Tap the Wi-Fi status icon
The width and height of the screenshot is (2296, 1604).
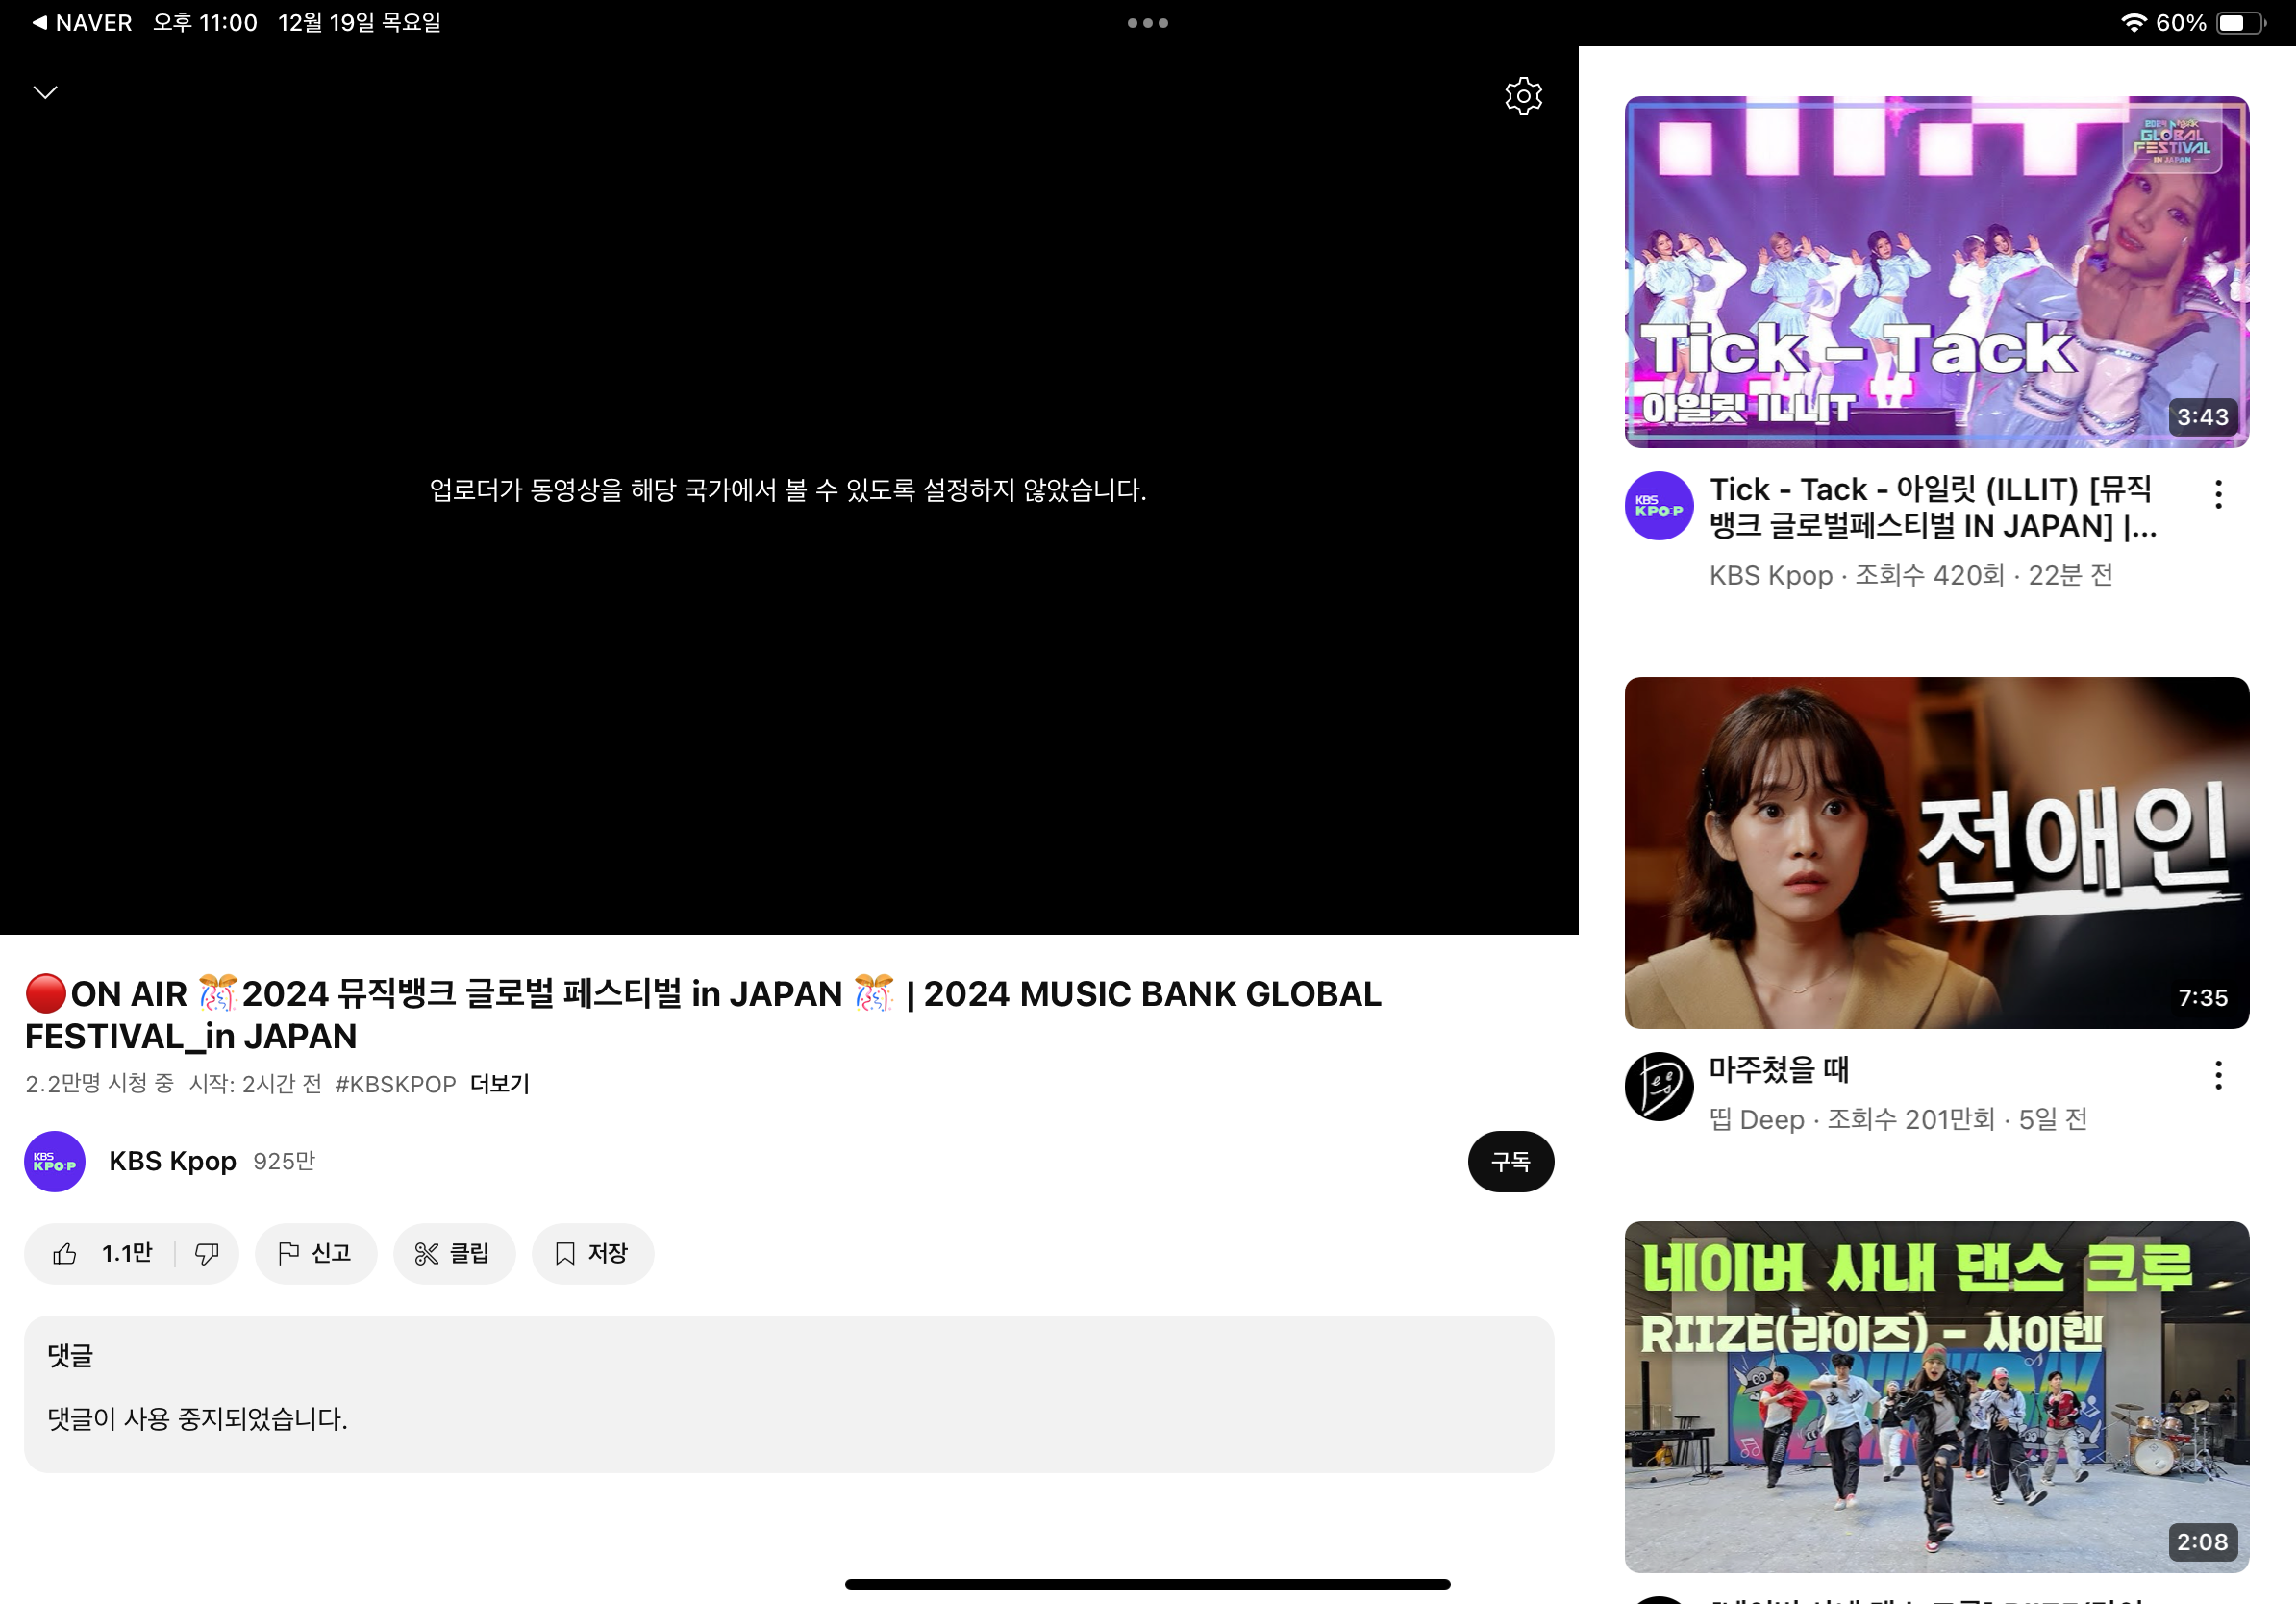point(2134,22)
